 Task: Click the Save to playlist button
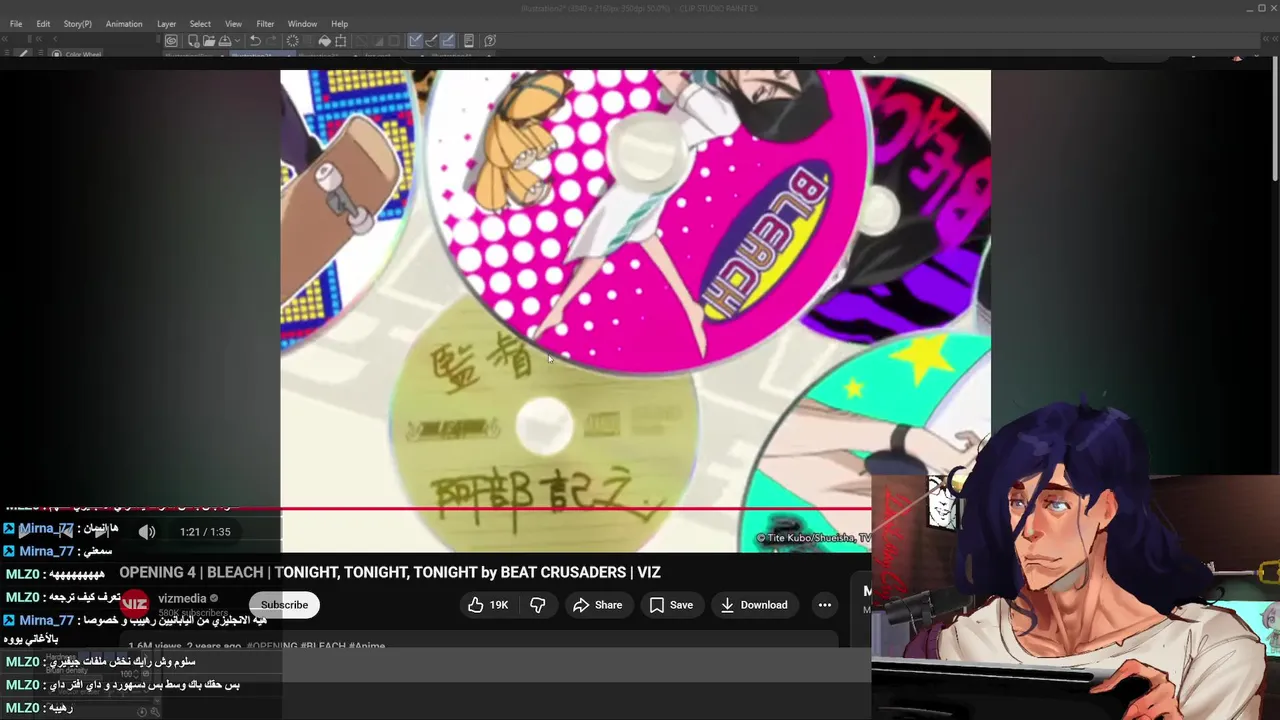pos(671,605)
